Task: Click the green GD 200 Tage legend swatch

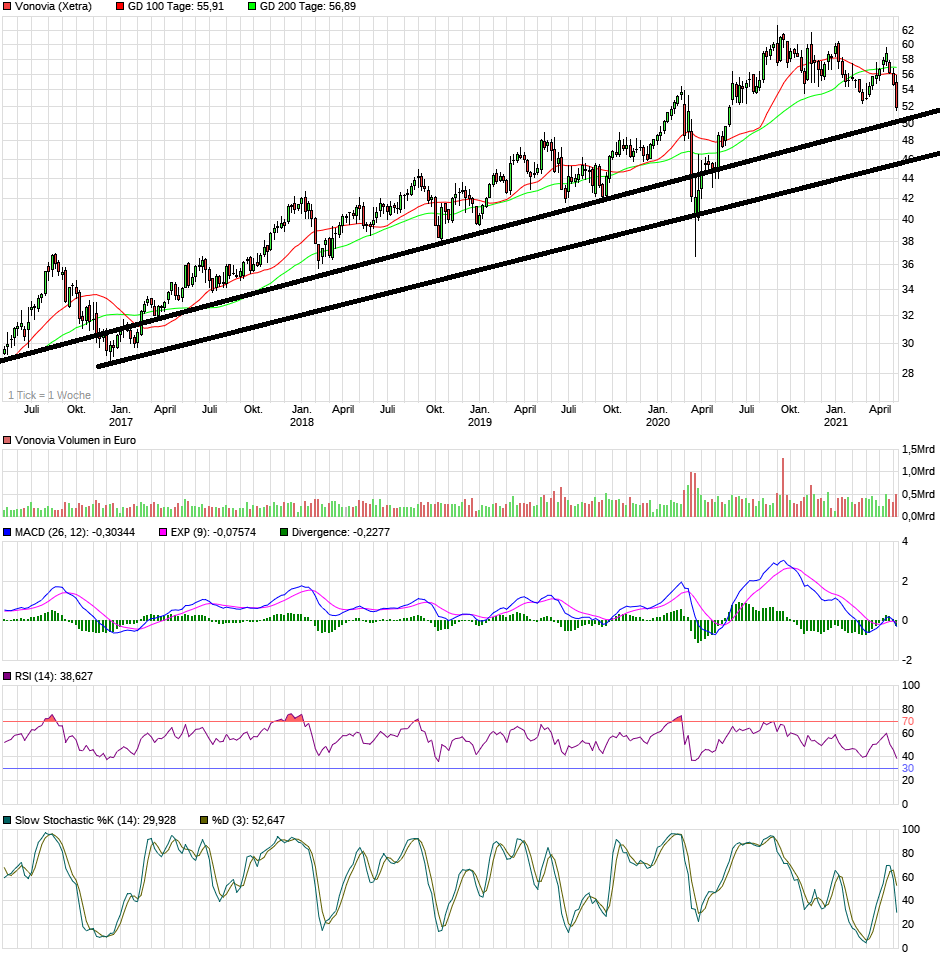Action: 252,7
